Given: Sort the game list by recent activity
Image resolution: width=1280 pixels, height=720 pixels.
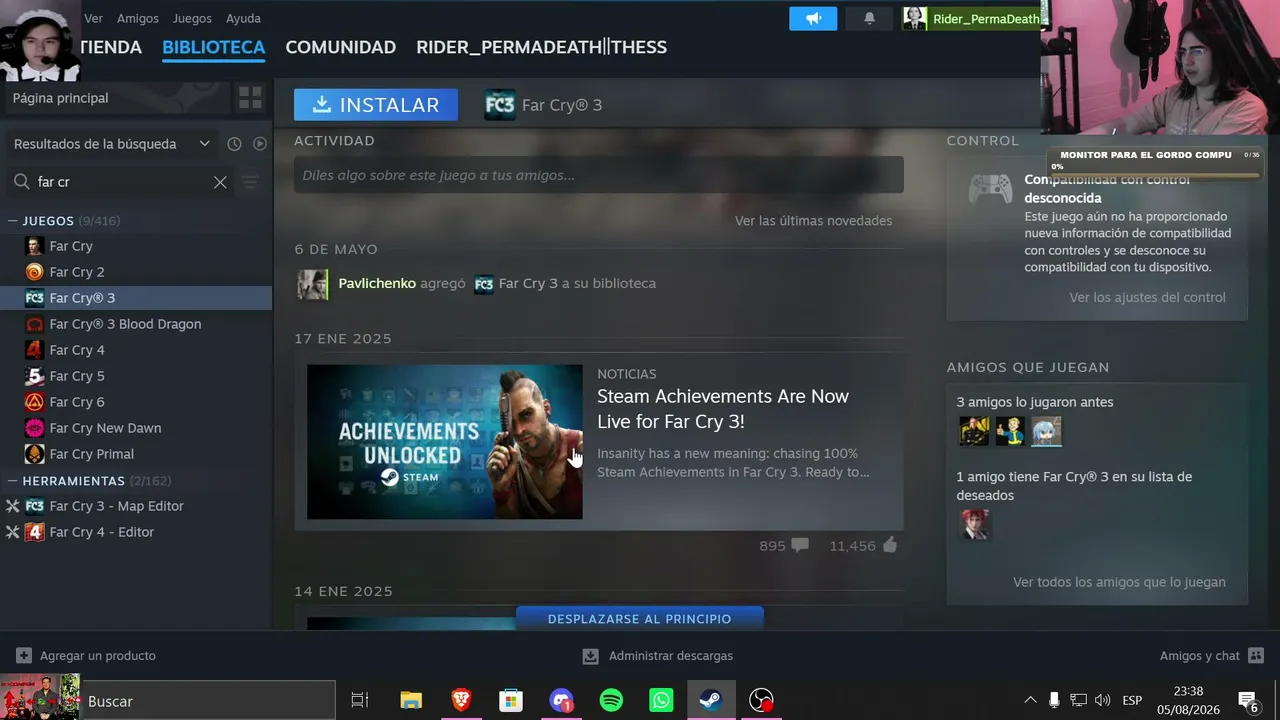Looking at the screenshot, I should (x=234, y=144).
